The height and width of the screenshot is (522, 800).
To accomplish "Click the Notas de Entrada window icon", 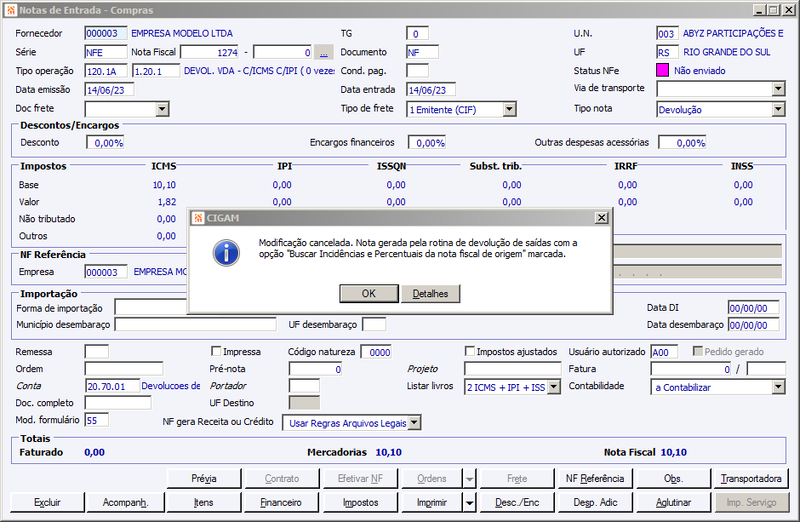I will (x=11, y=10).
